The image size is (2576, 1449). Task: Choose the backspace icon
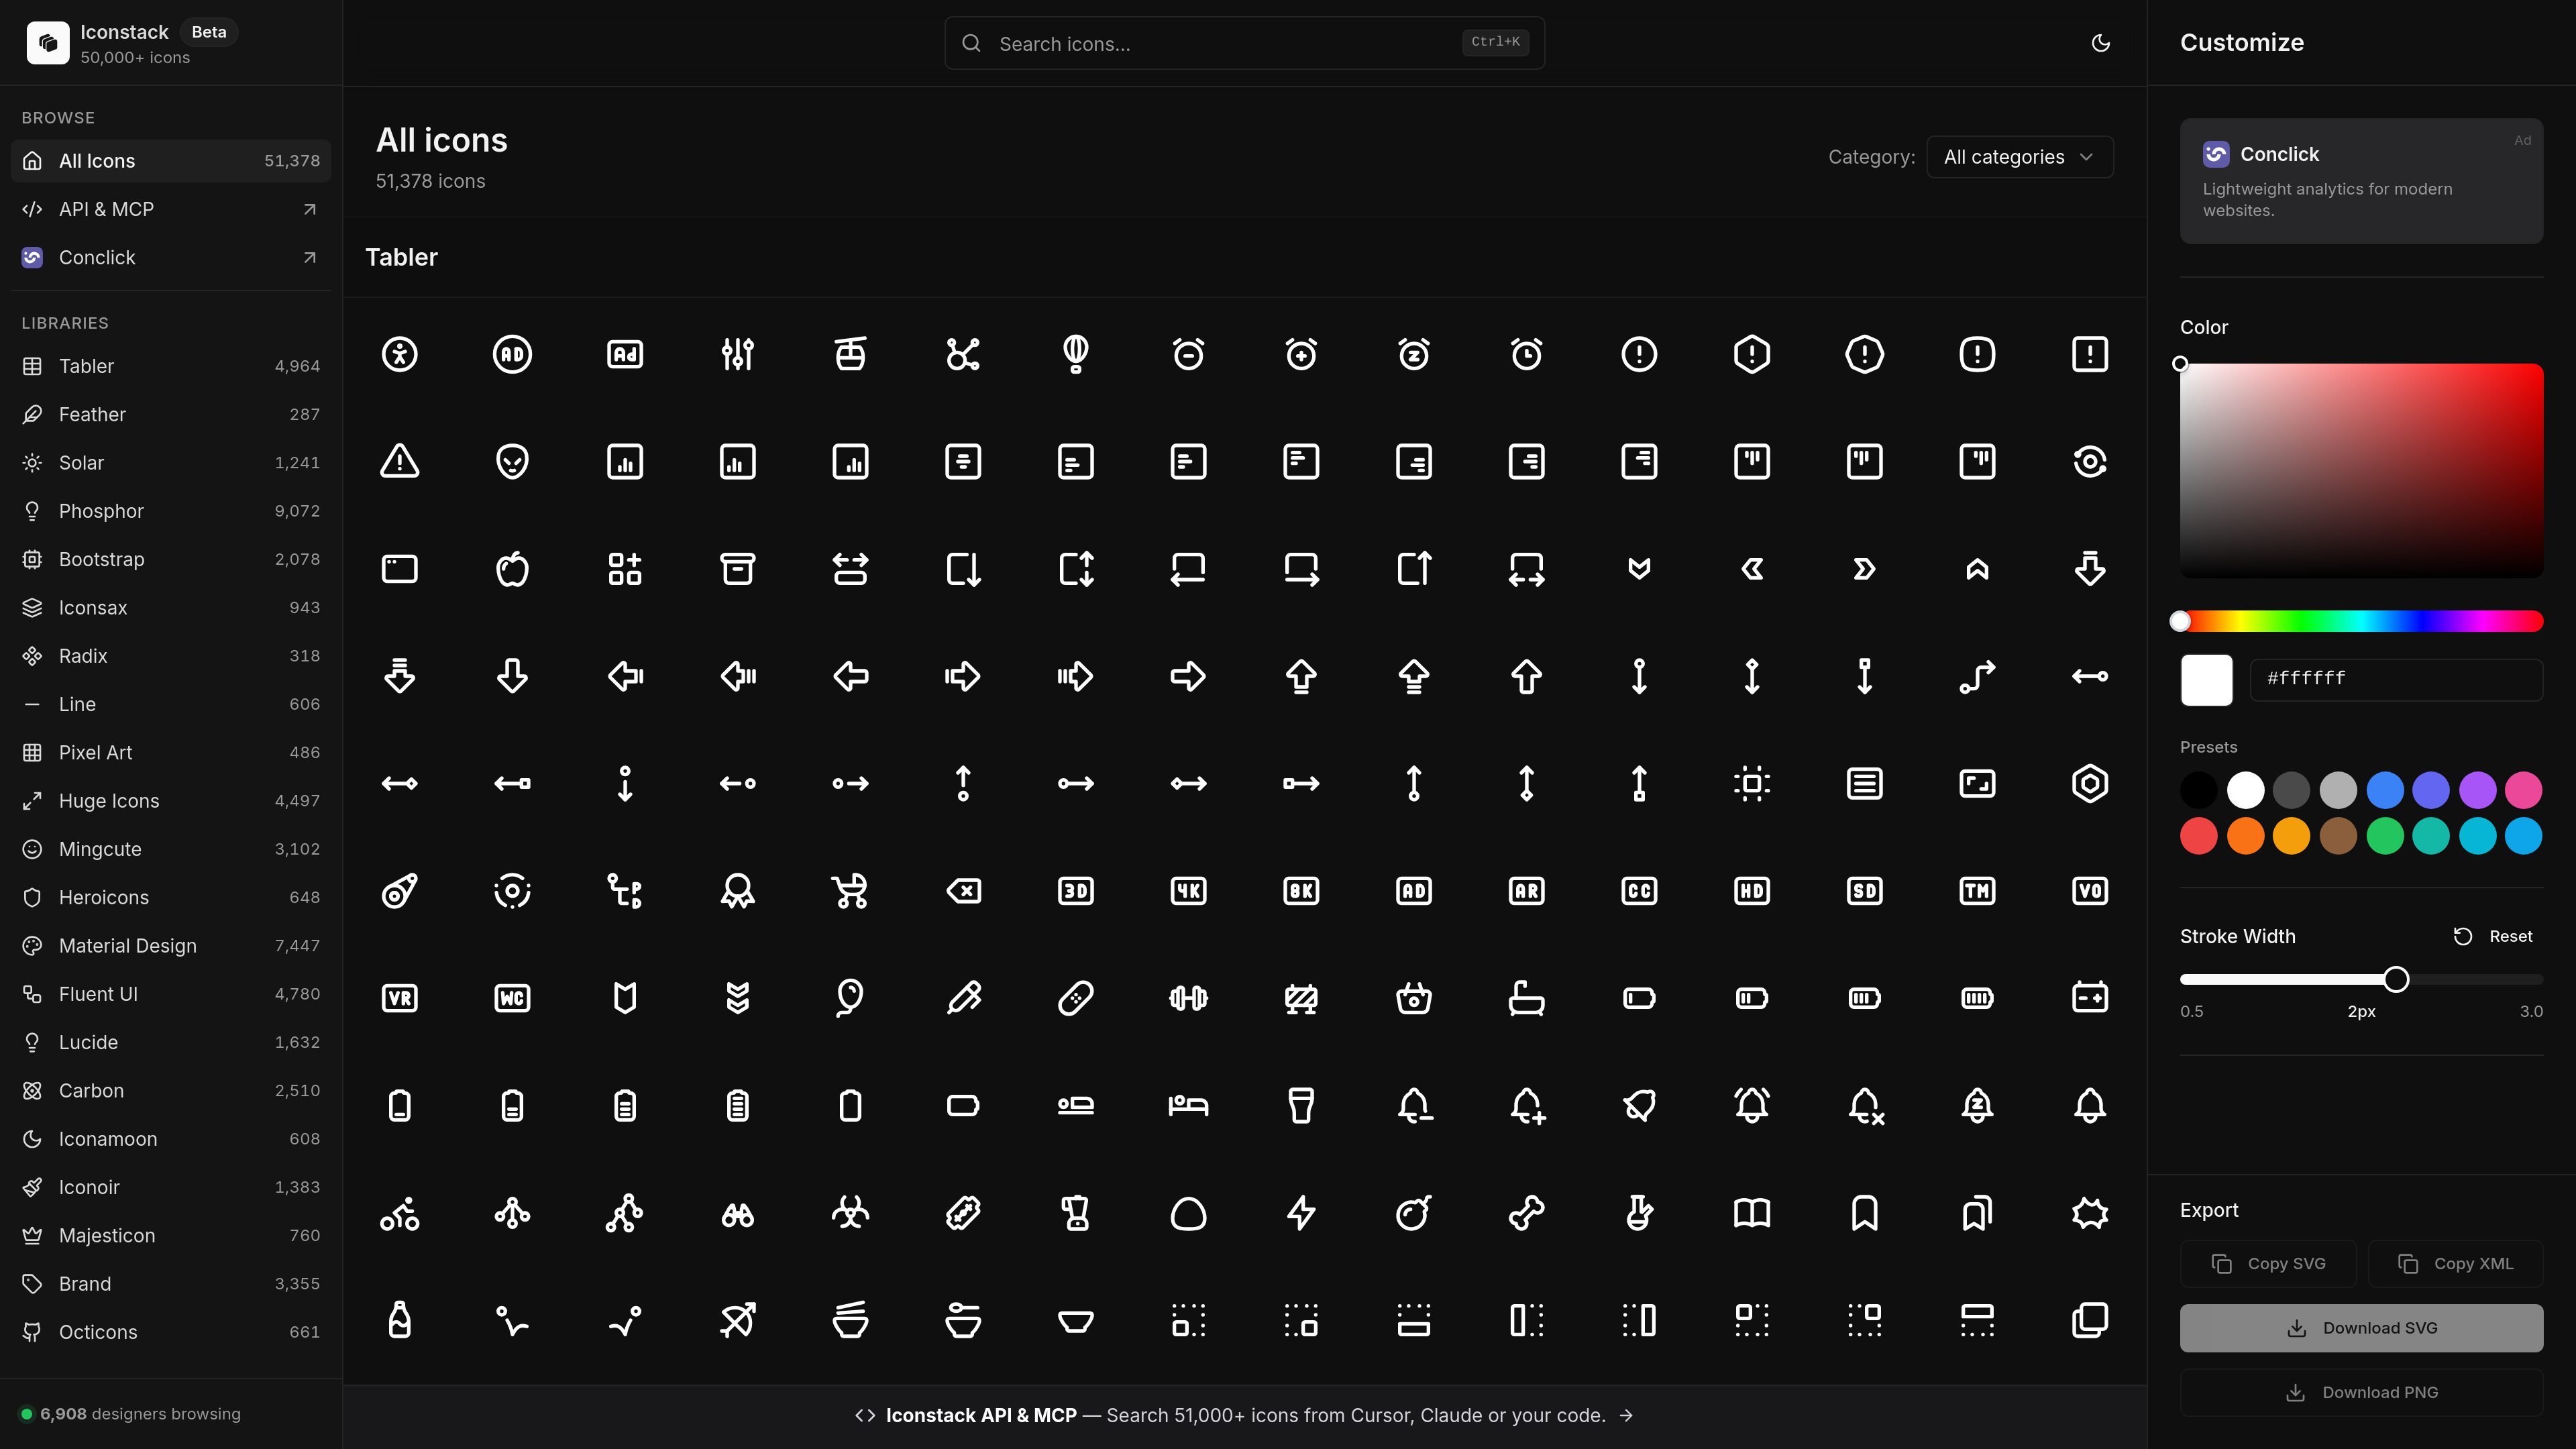963,891
